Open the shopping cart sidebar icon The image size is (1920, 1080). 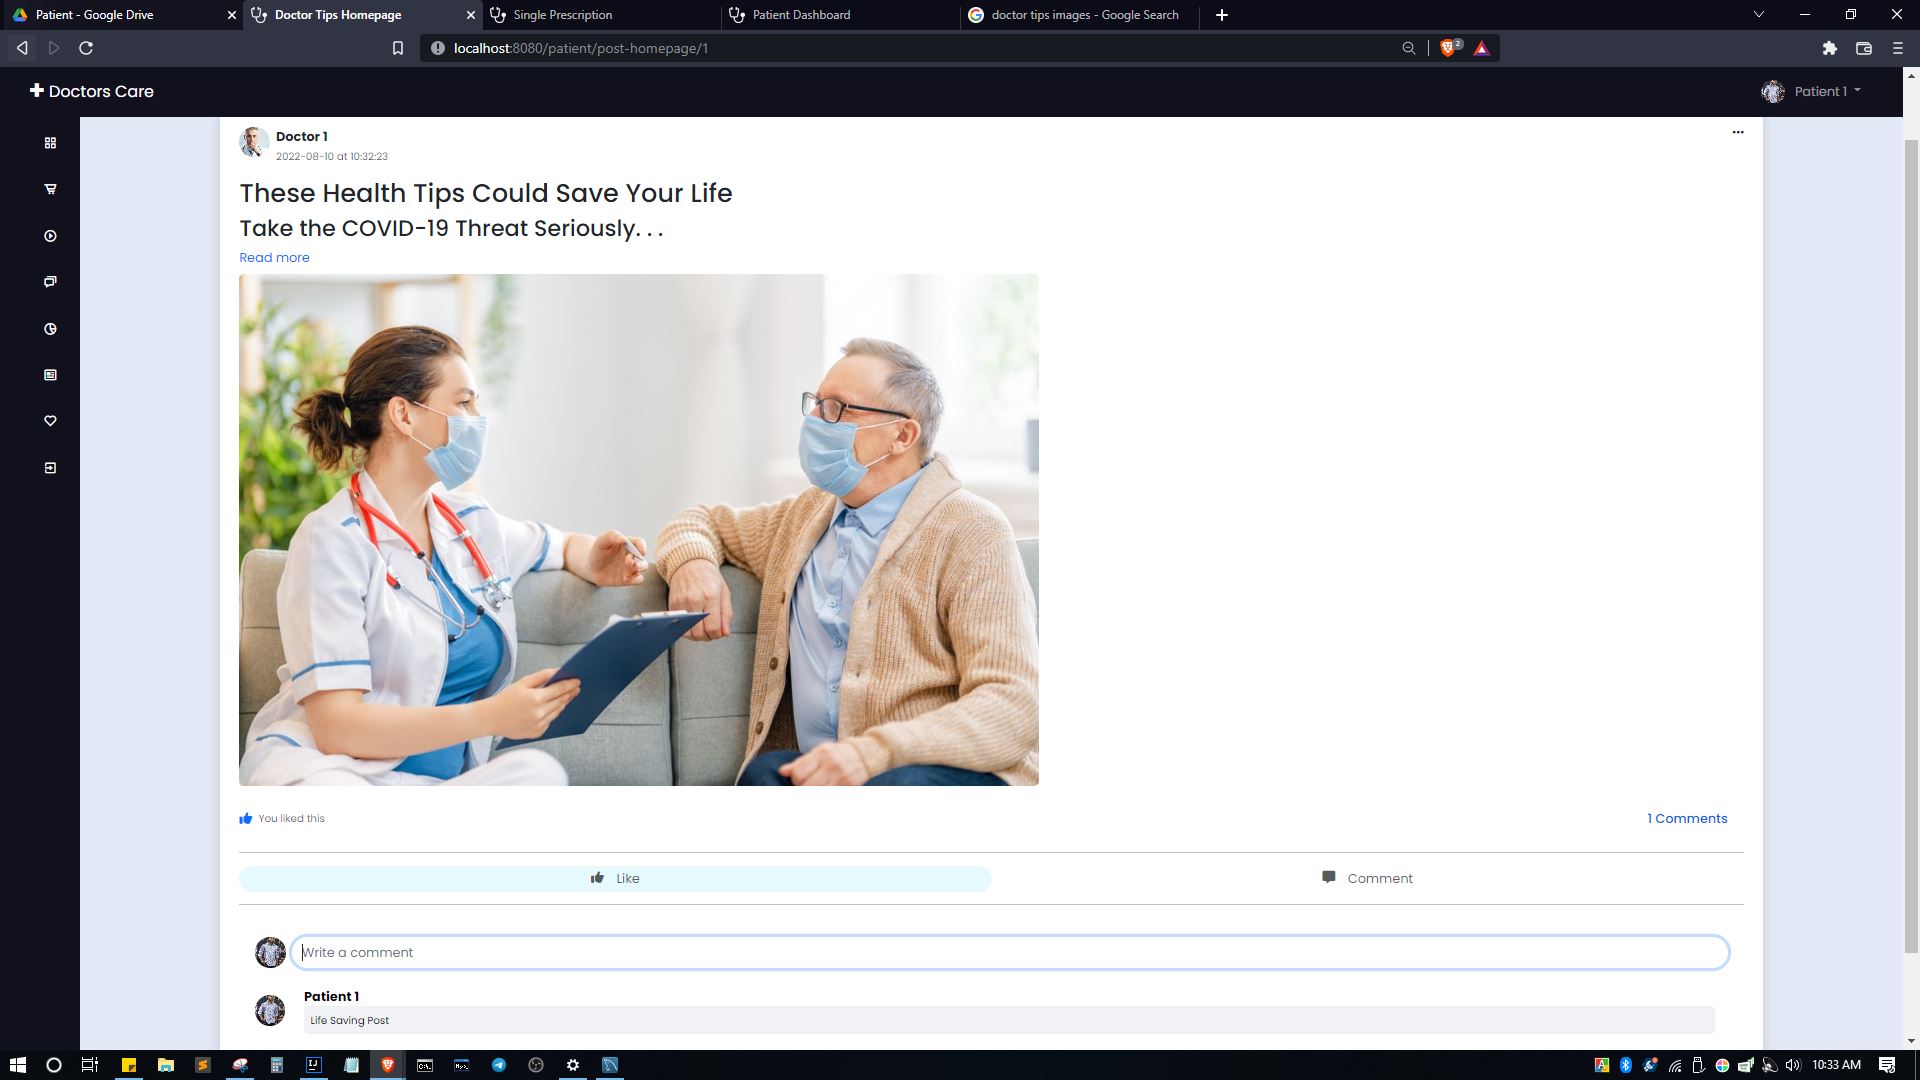tap(50, 189)
